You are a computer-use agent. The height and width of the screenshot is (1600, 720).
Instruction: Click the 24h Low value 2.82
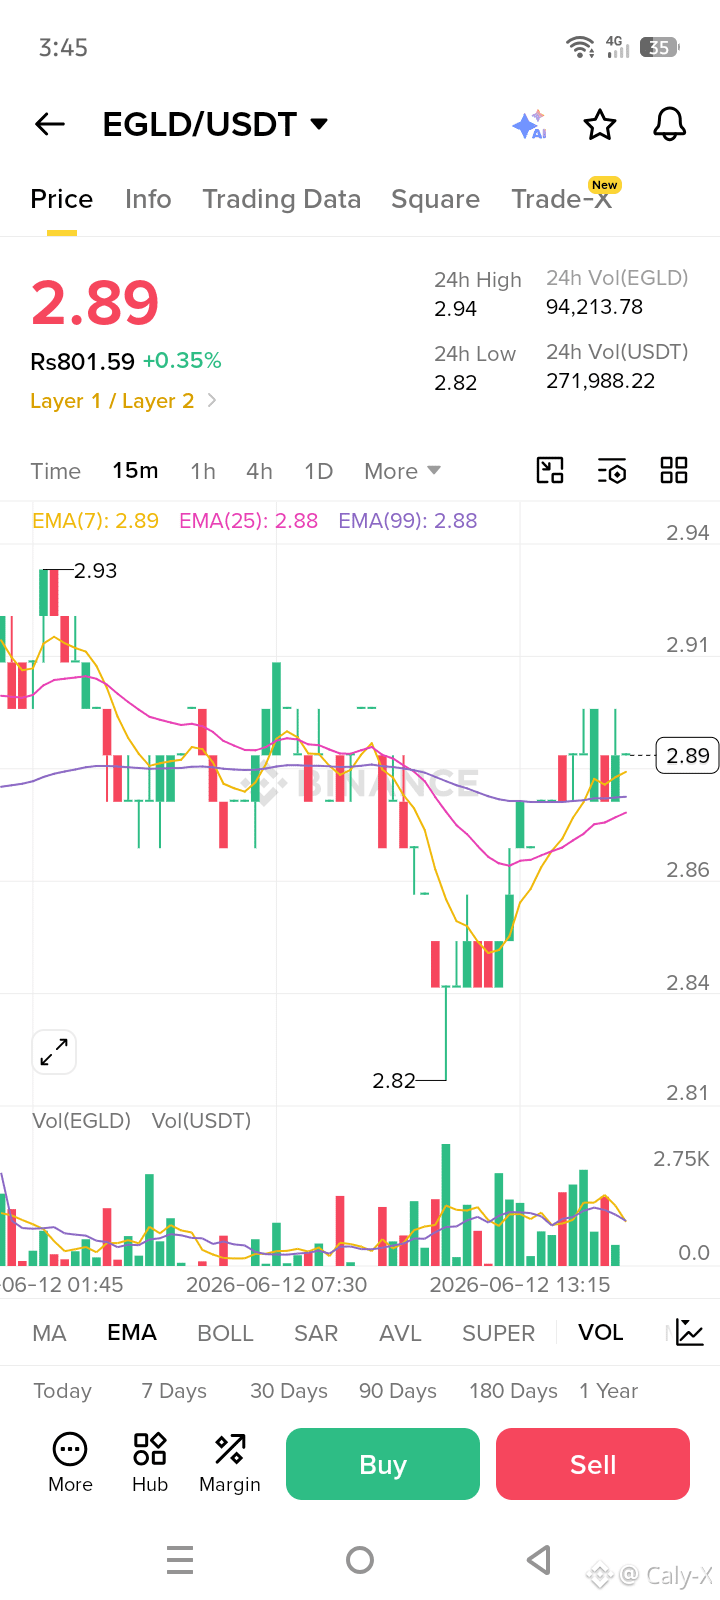(456, 383)
